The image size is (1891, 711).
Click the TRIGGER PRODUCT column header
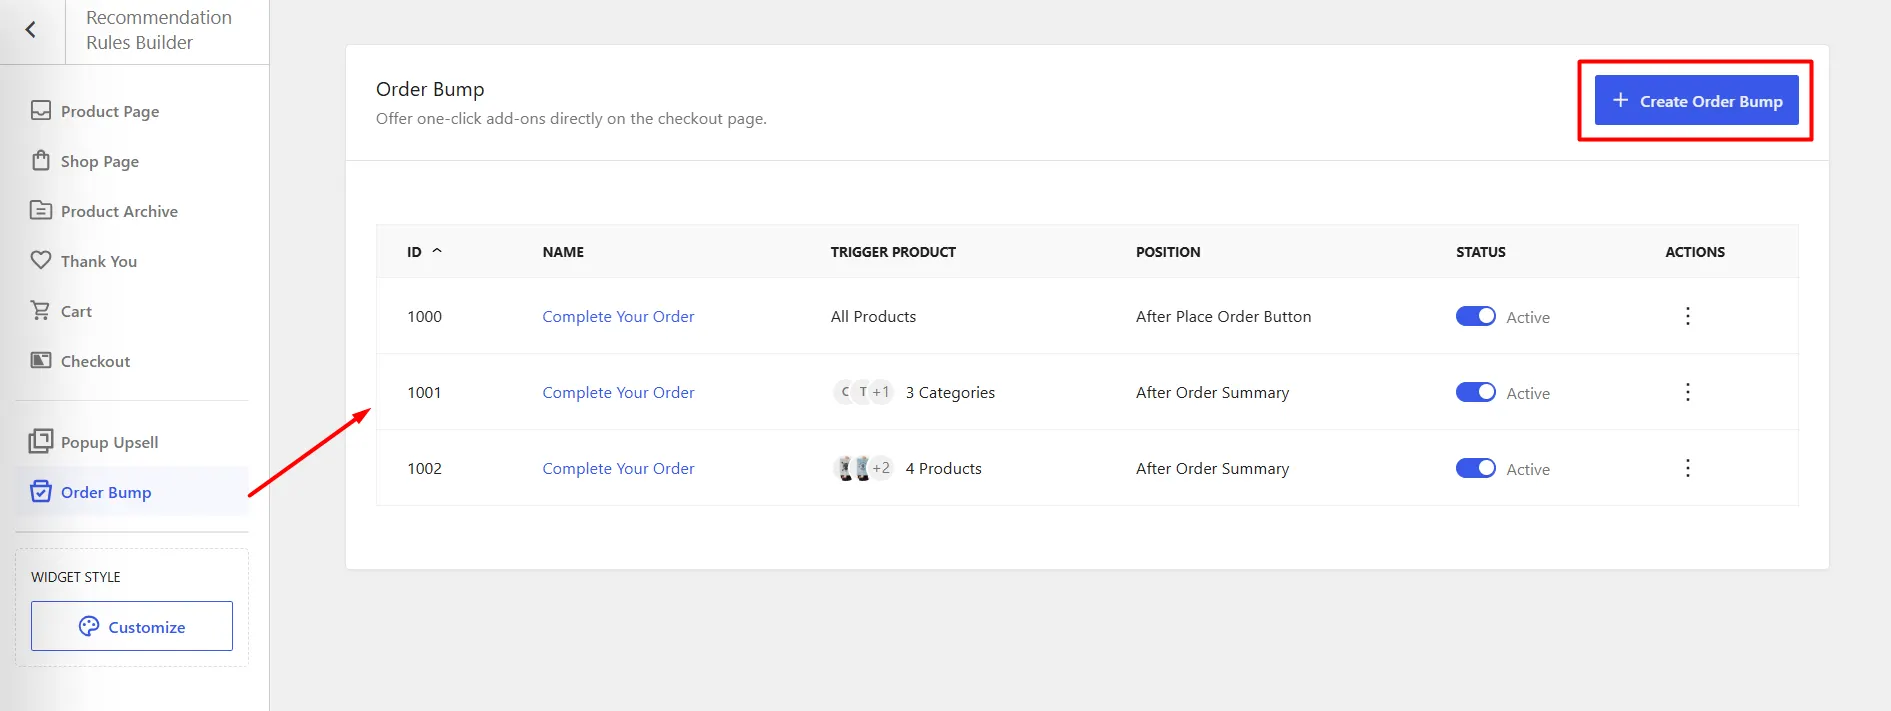893,252
